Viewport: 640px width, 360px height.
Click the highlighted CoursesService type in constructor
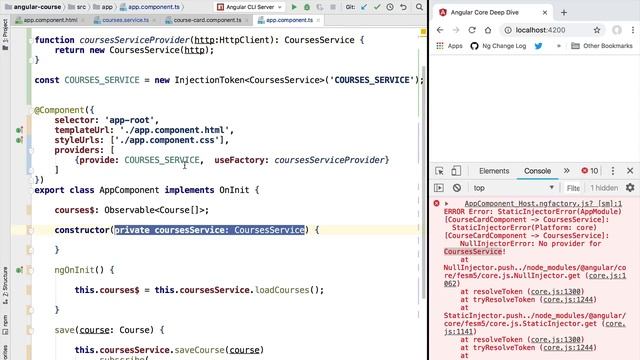(x=269, y=230)
